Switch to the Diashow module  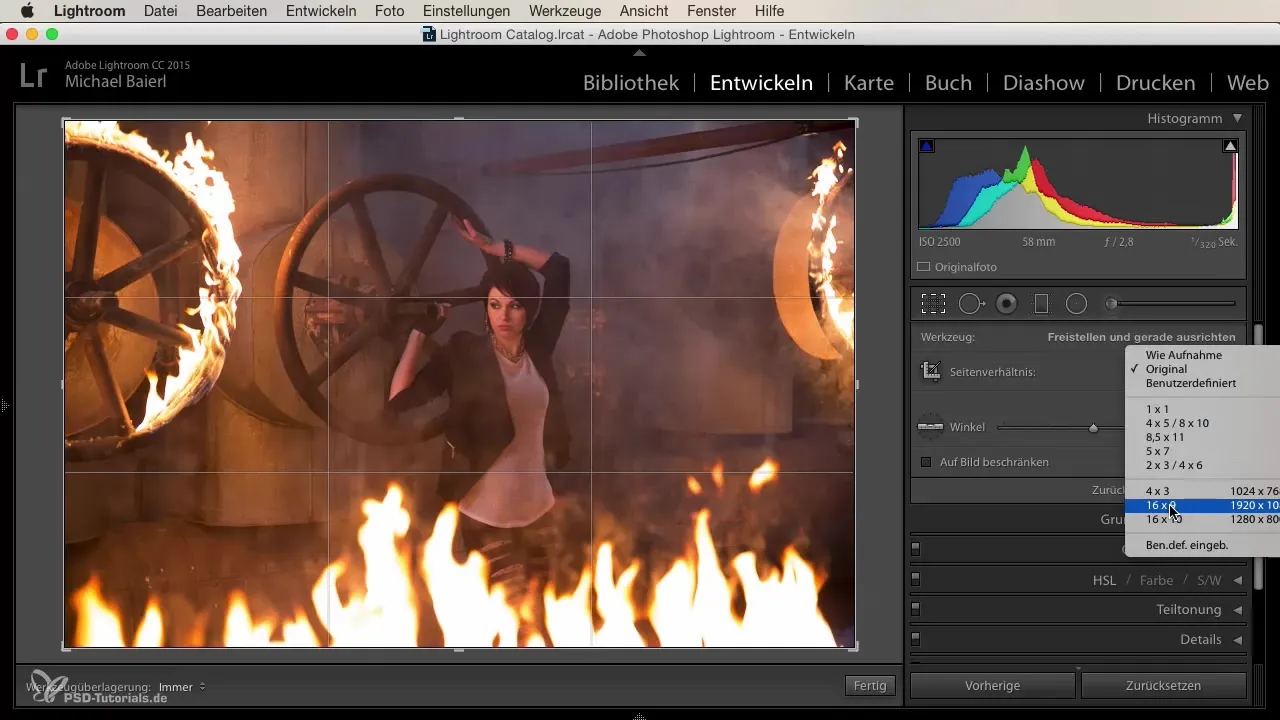(x=1045, y=83)
